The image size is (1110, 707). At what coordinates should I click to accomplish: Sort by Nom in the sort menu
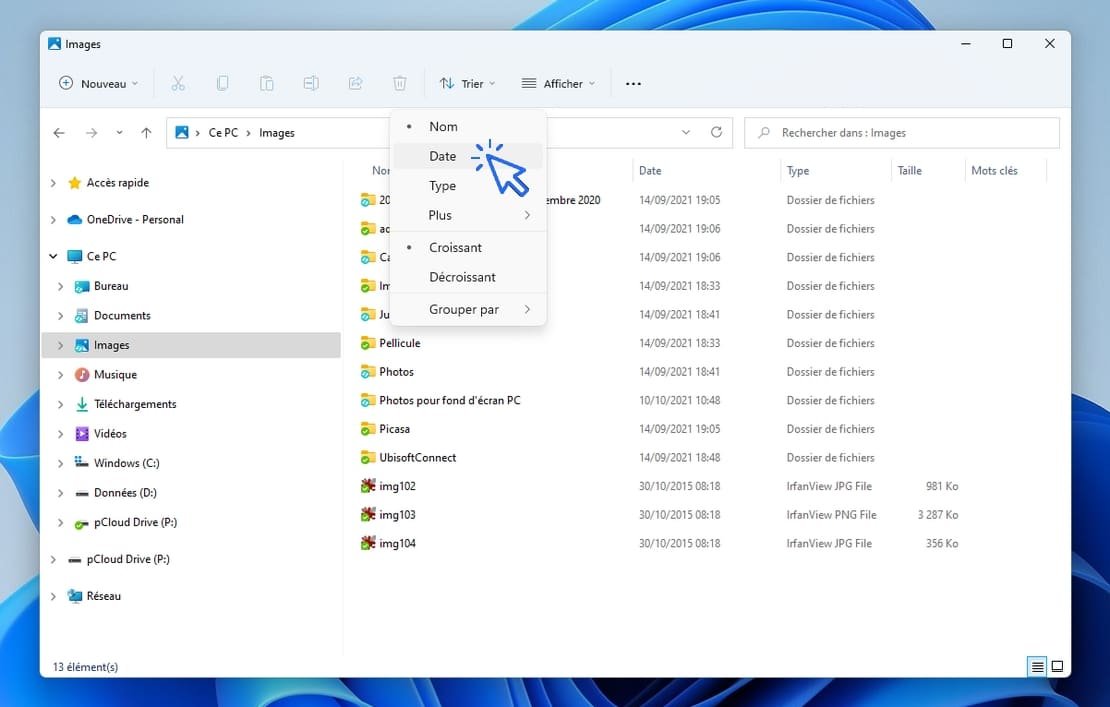[x=468, y=127]
